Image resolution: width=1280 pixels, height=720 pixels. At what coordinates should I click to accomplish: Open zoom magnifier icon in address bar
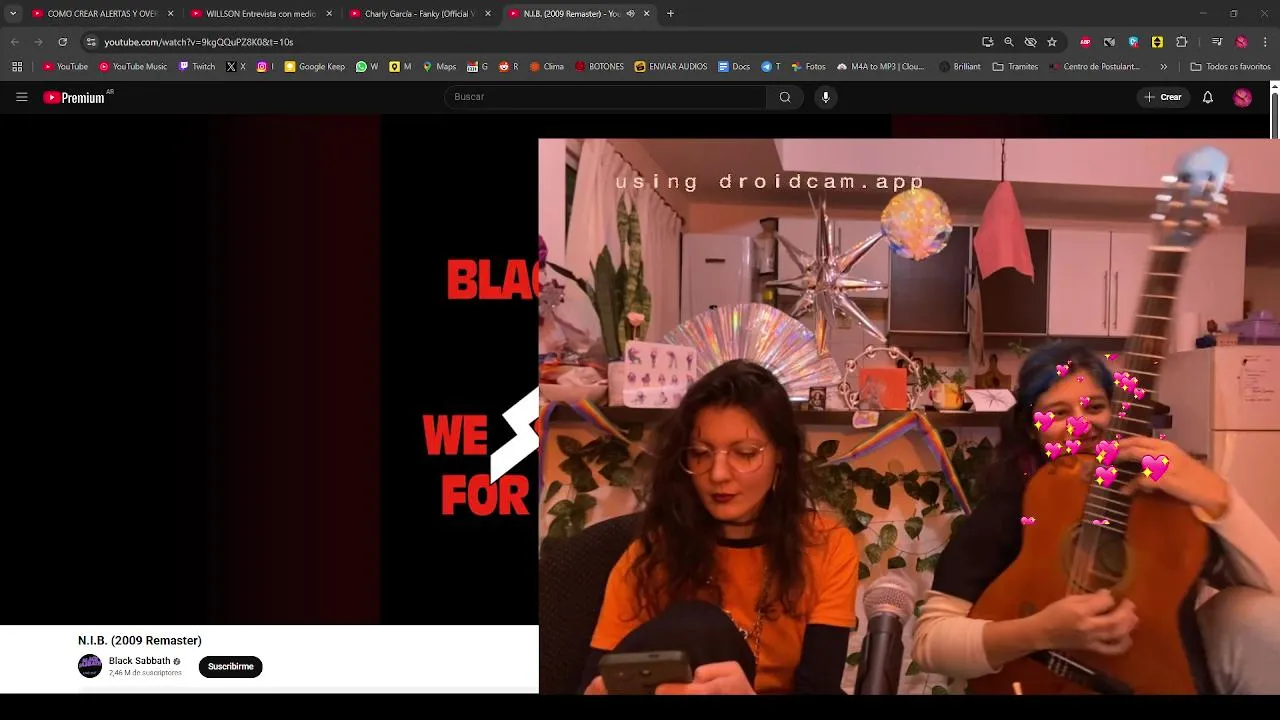click(x=1009, y=42)
